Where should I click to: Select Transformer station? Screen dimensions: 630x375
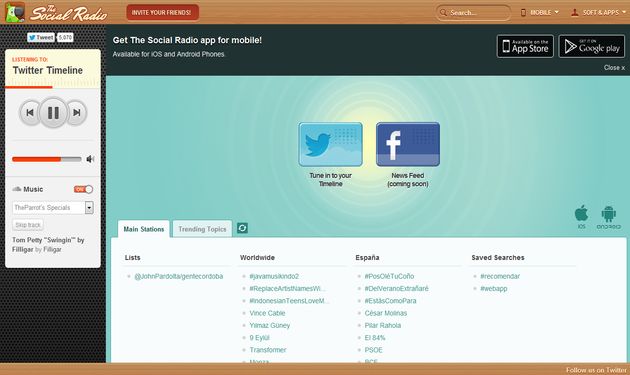pyautogui.click(x=268, y=350)
